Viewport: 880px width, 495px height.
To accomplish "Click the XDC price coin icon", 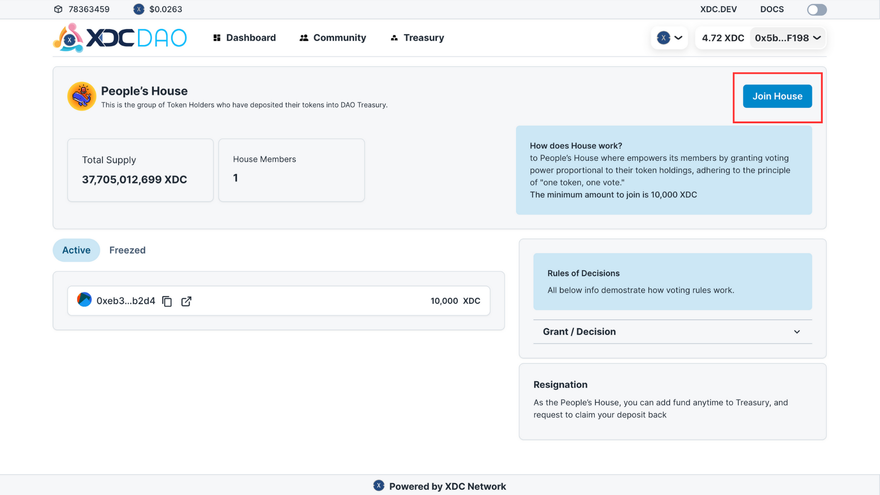I will point(139,9).
